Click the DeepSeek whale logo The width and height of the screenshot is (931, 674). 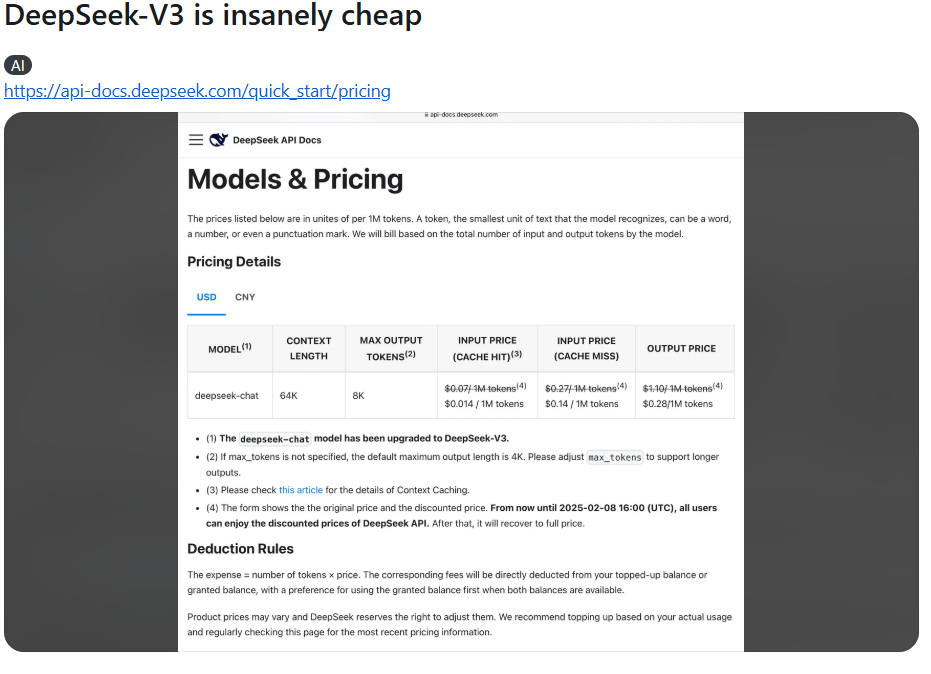point(218,140)
